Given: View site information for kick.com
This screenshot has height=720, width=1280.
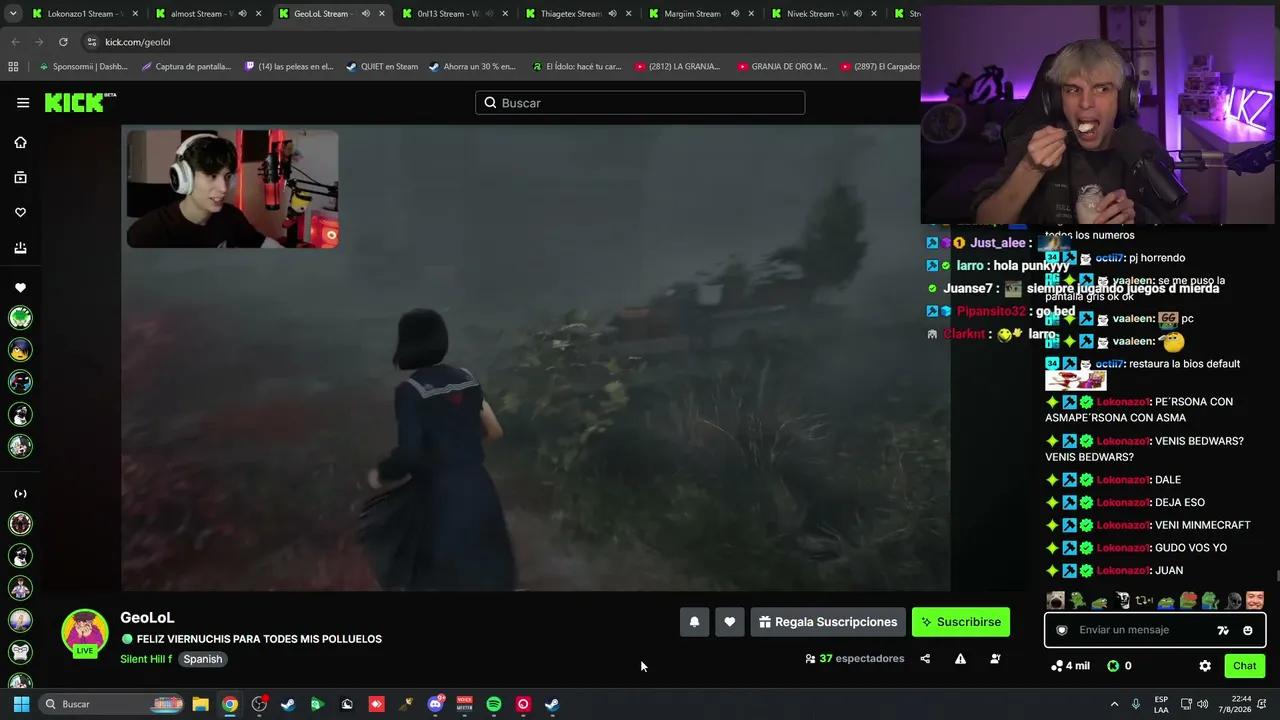Looking at the screenshot, I should [92, 42].
